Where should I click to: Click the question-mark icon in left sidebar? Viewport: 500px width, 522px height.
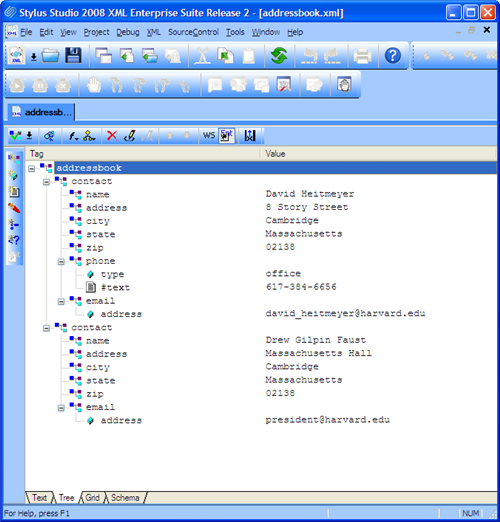[14, 240]
